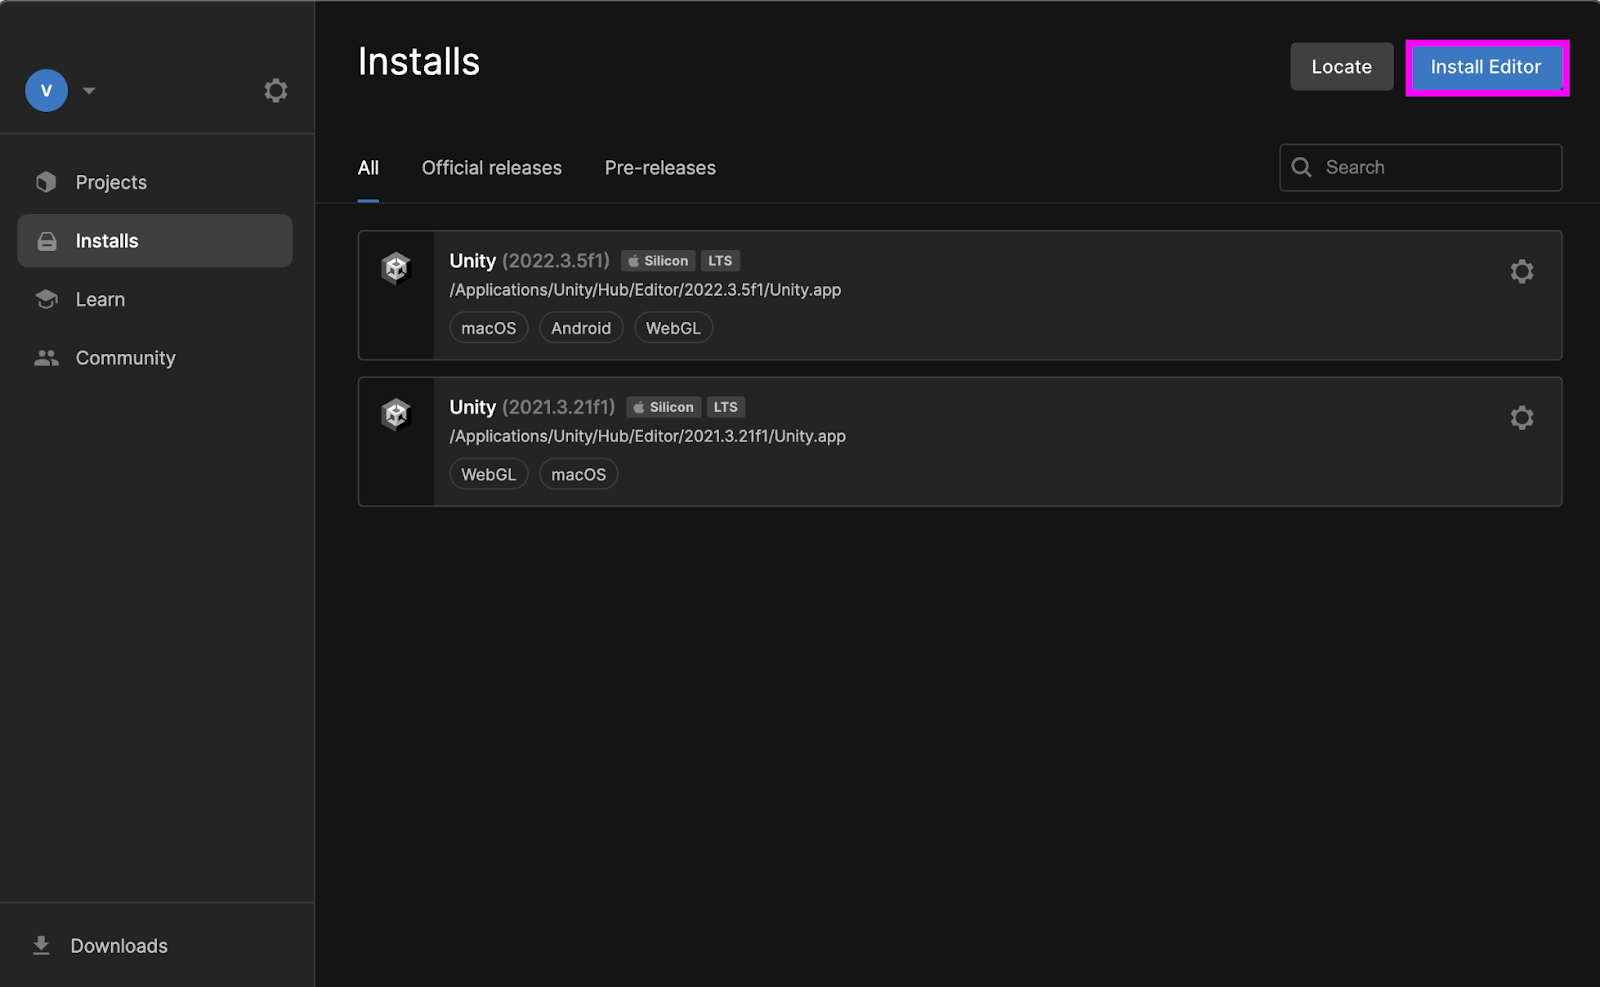Click the Android module tag
Image resolution: width=1600 pixels, height=987 pixels.
click(x=581, y=328)
